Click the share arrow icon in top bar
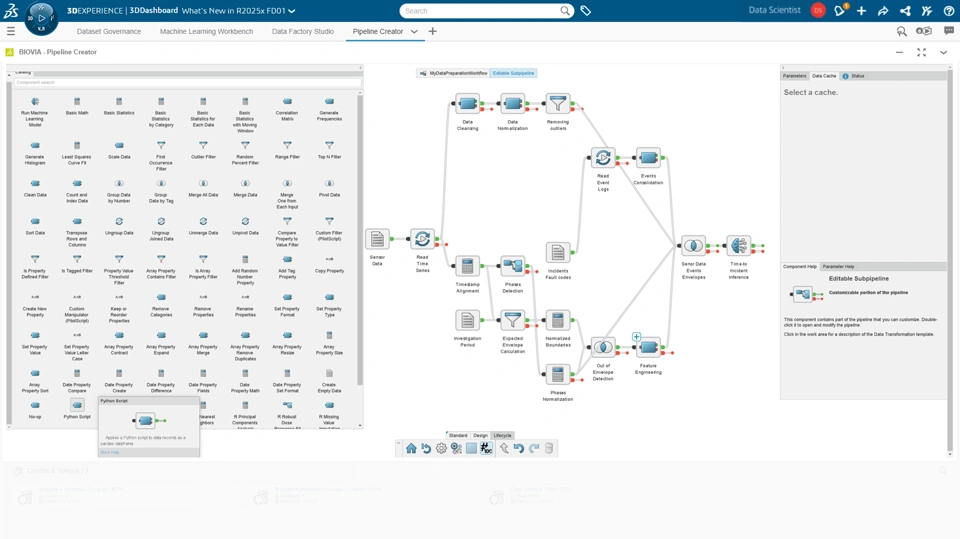Screen dimensions: 960x539 click(883, 10)
